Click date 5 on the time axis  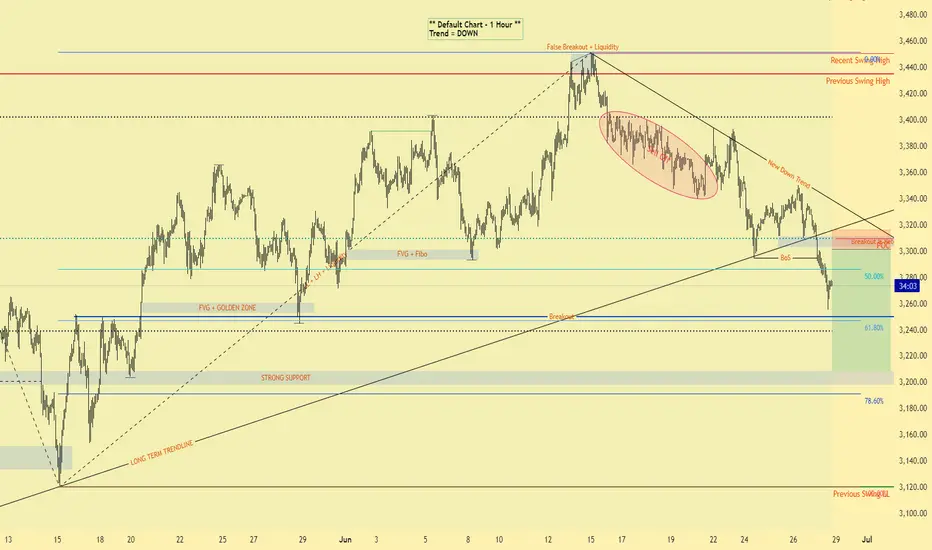pos(426,540)
